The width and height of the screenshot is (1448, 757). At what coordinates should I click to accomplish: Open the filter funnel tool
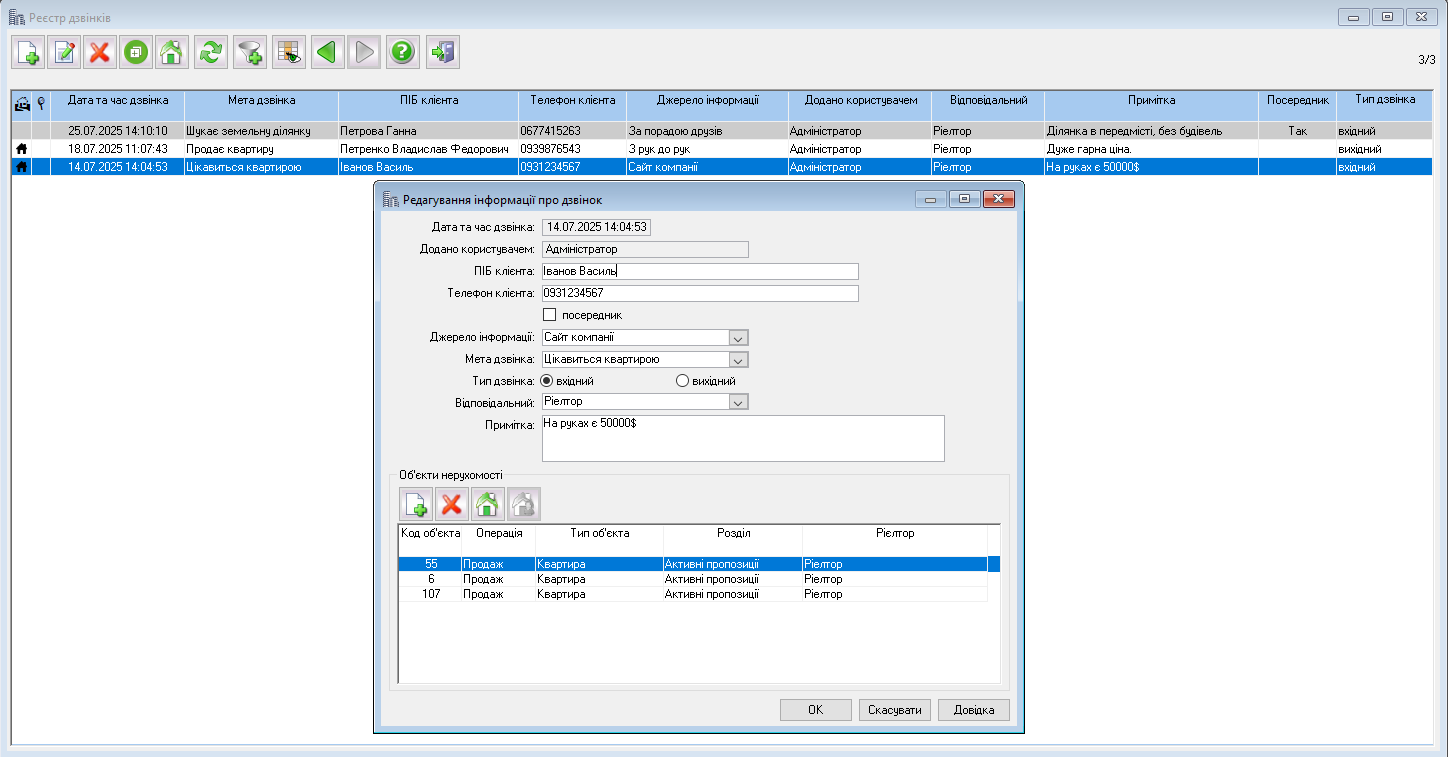click(250, 52)
